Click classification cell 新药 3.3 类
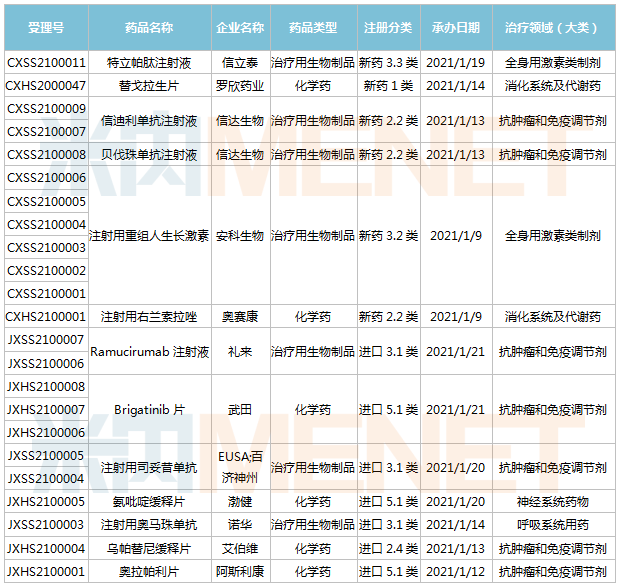The image size is (620, 587). click(388, 62)
